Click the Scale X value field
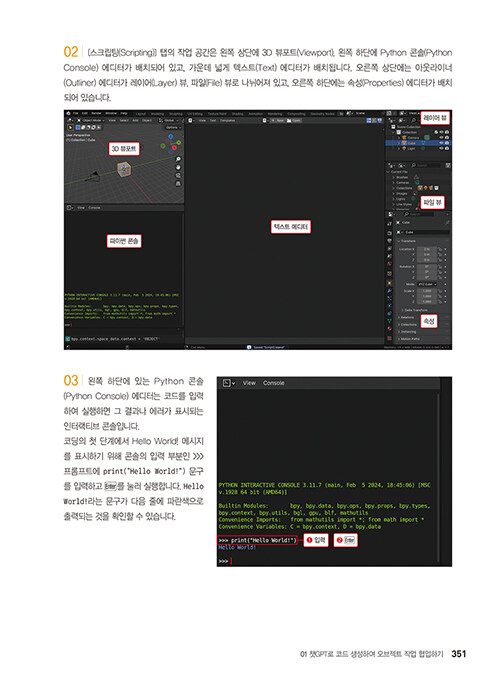The height and width of the screenshot is (684, 500). (x=427, y=291)
